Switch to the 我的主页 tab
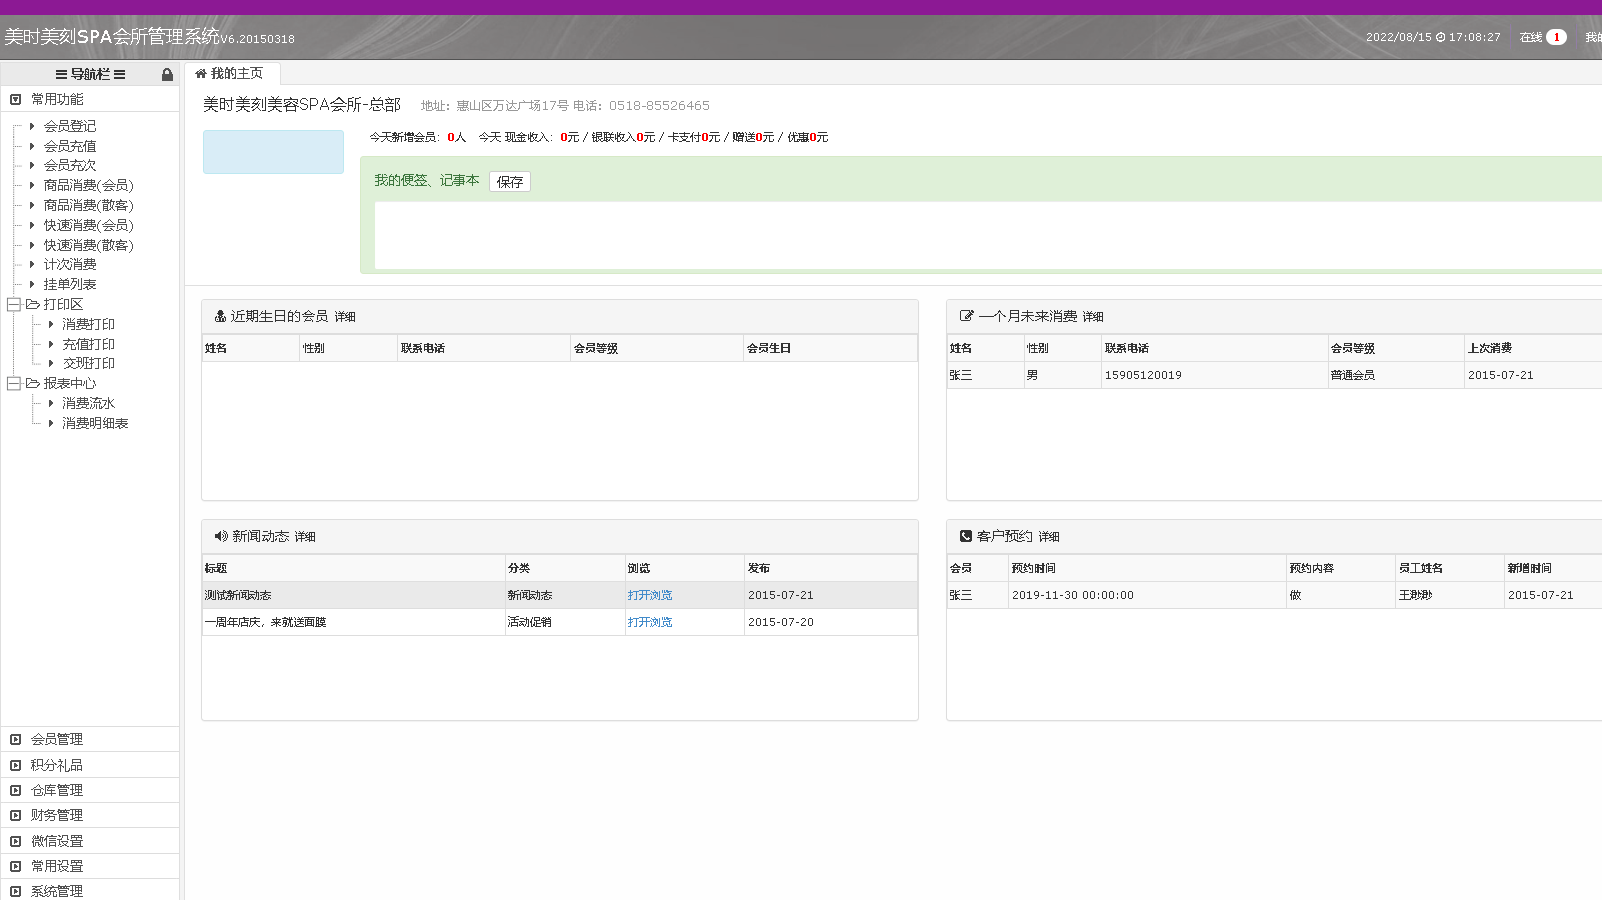Image resolution: width=1602 pixels, height=900 pixels. 236,74
